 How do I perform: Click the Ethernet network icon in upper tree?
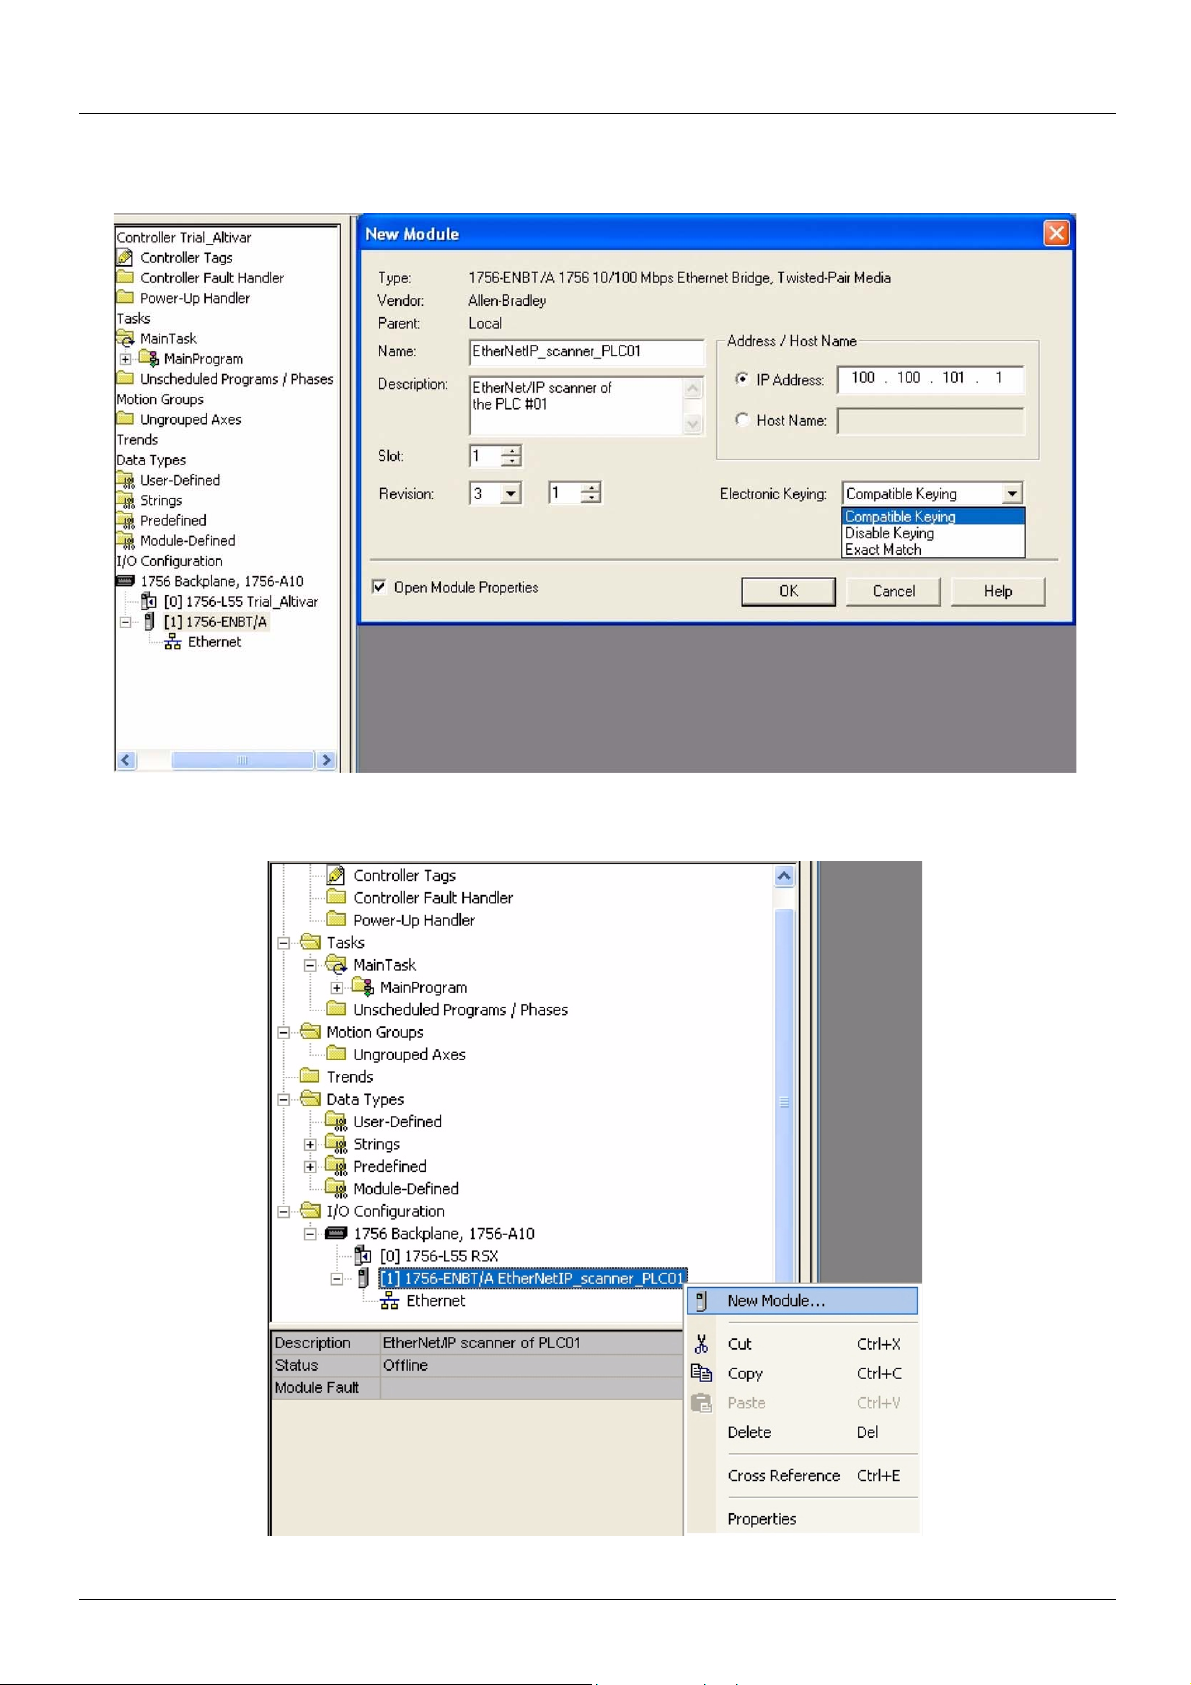click(173, 642)
